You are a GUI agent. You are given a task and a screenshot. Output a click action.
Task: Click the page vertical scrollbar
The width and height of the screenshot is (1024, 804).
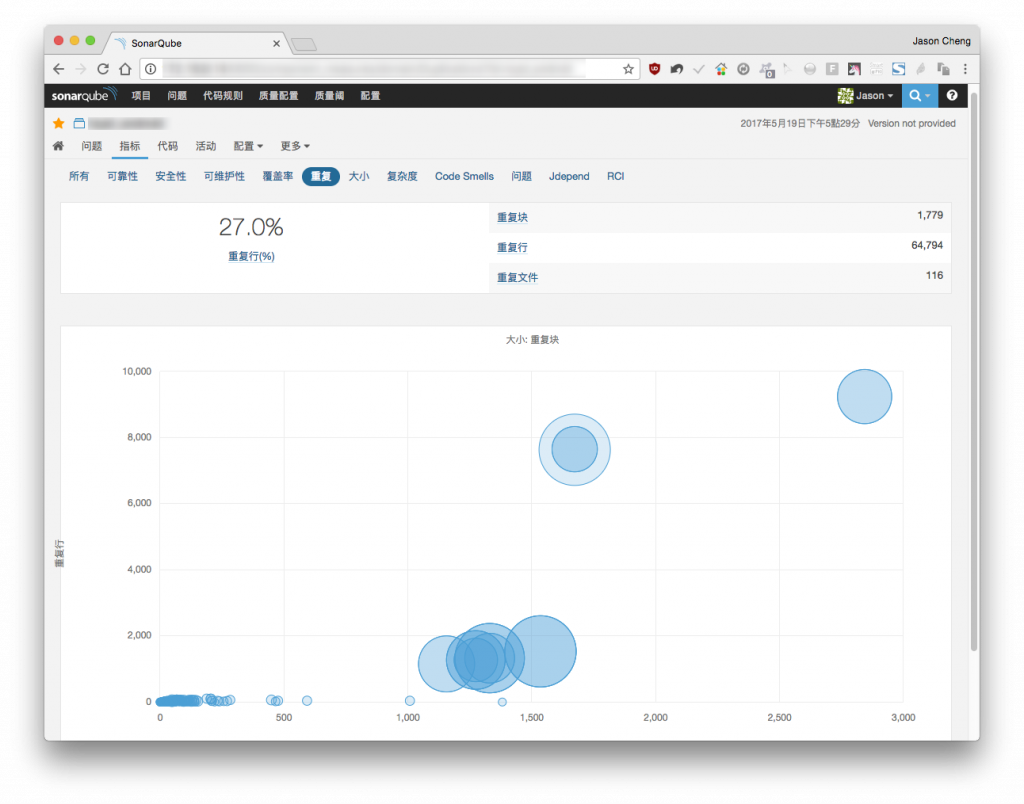tap(973, 372)
